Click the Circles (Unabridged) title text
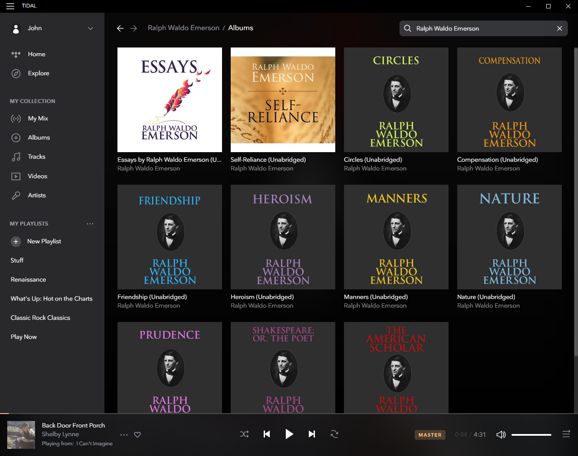The image size is (578, 456). point(373,160)
